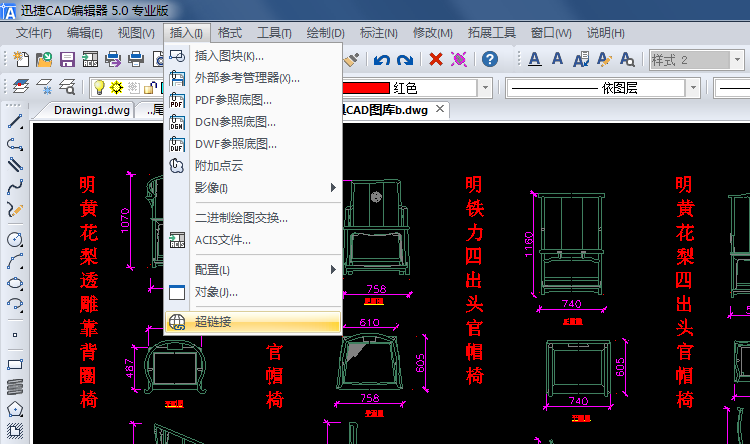This screenshot has width=750, height=444.
Task: Click the red X delete icon
Action: [436, 59]
